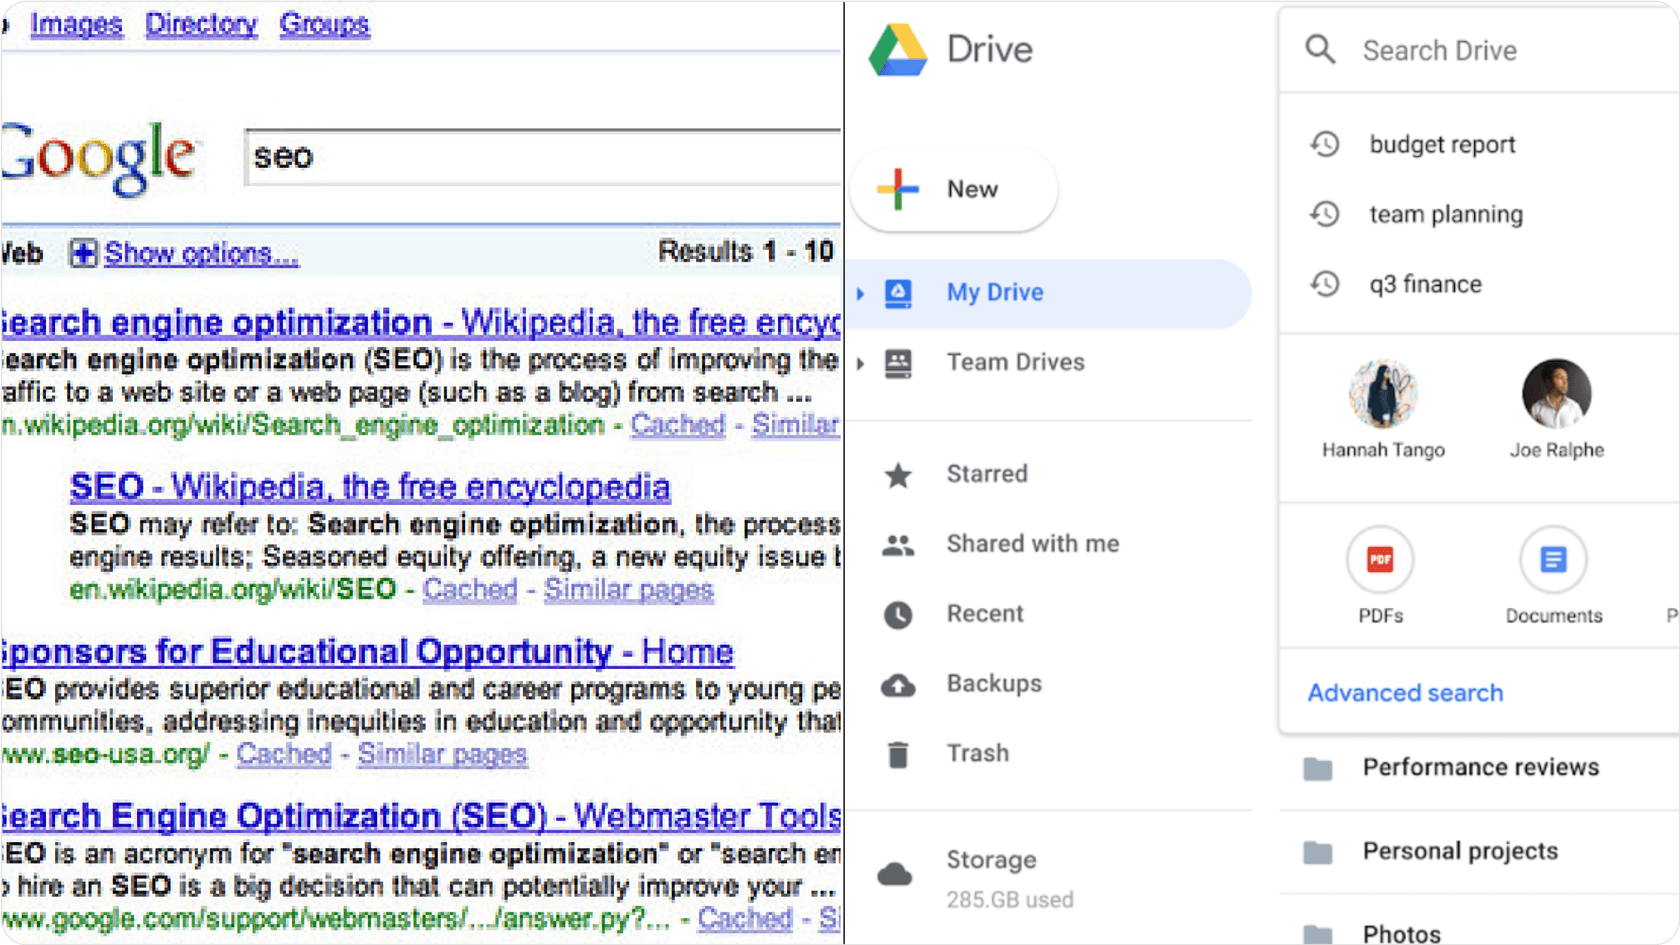Open Backups in the Drive sidebar

tap(993, 684)
